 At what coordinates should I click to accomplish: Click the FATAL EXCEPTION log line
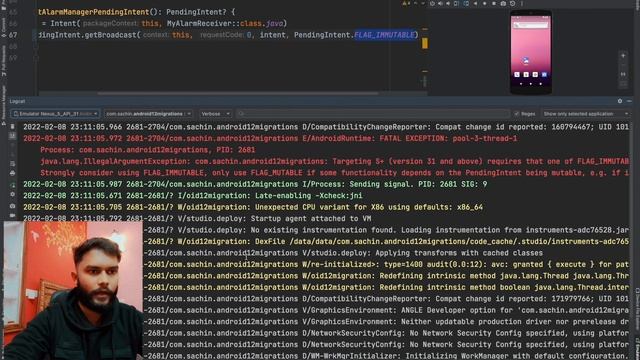pos(270,138)
